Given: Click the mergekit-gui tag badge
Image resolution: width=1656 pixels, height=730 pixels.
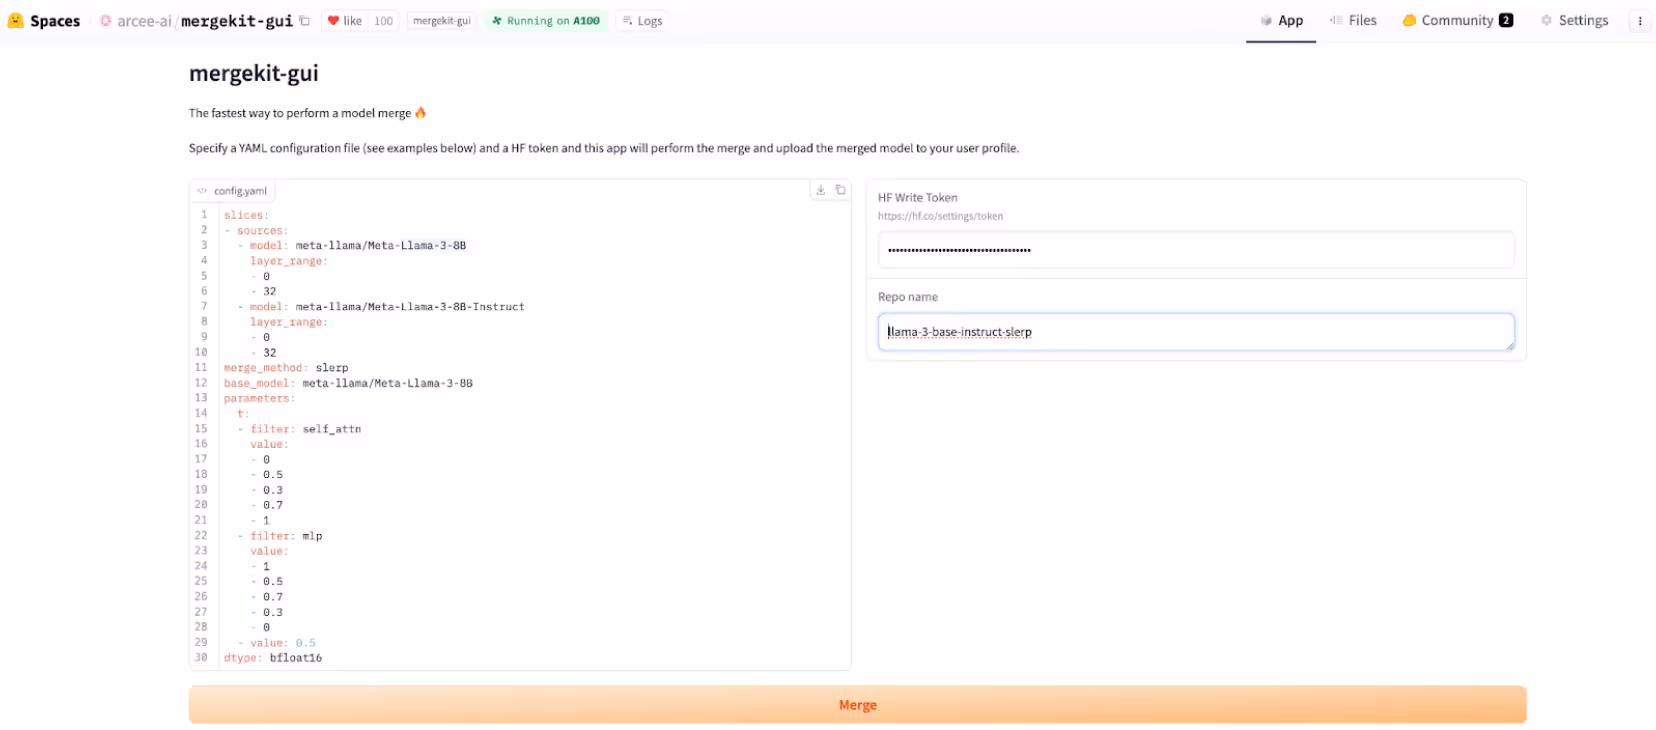Looking at the screenshot, I should coord(442,20).
